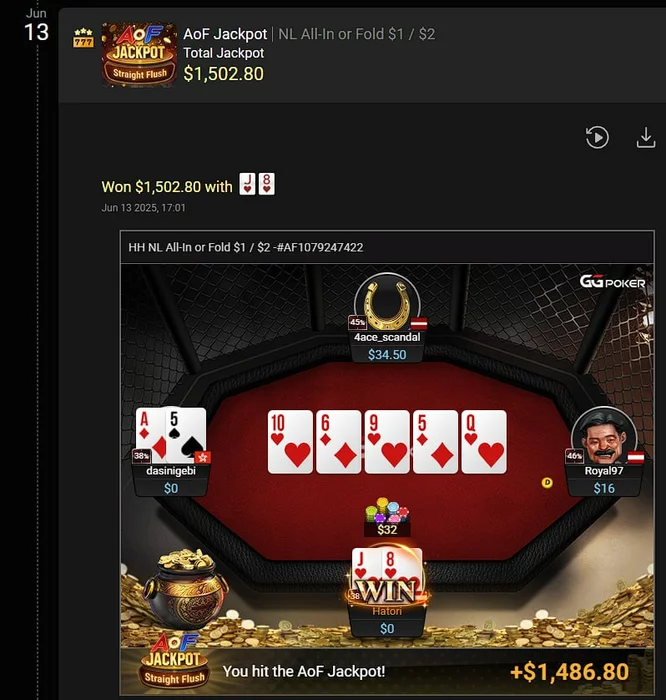Open Royal97 player avatar
The width and height of the screenshot is (666, 700).
point(604,436)
